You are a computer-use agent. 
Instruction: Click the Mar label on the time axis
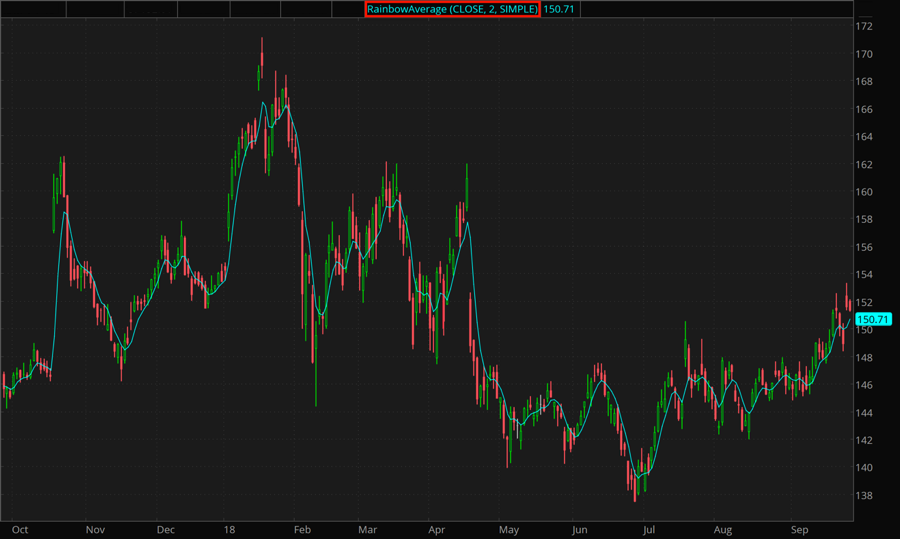(367, 529)
